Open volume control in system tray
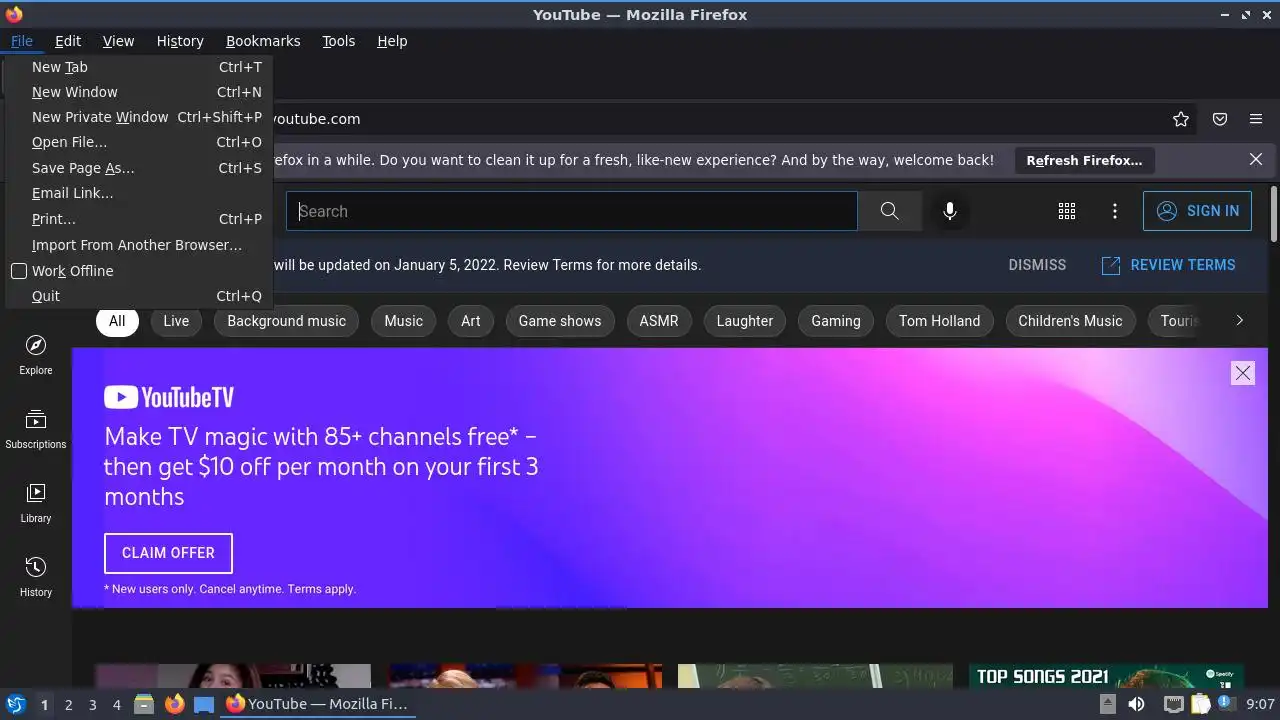Image resolution: width=1280 pixels, height=720 pixels. (1136, 704)
